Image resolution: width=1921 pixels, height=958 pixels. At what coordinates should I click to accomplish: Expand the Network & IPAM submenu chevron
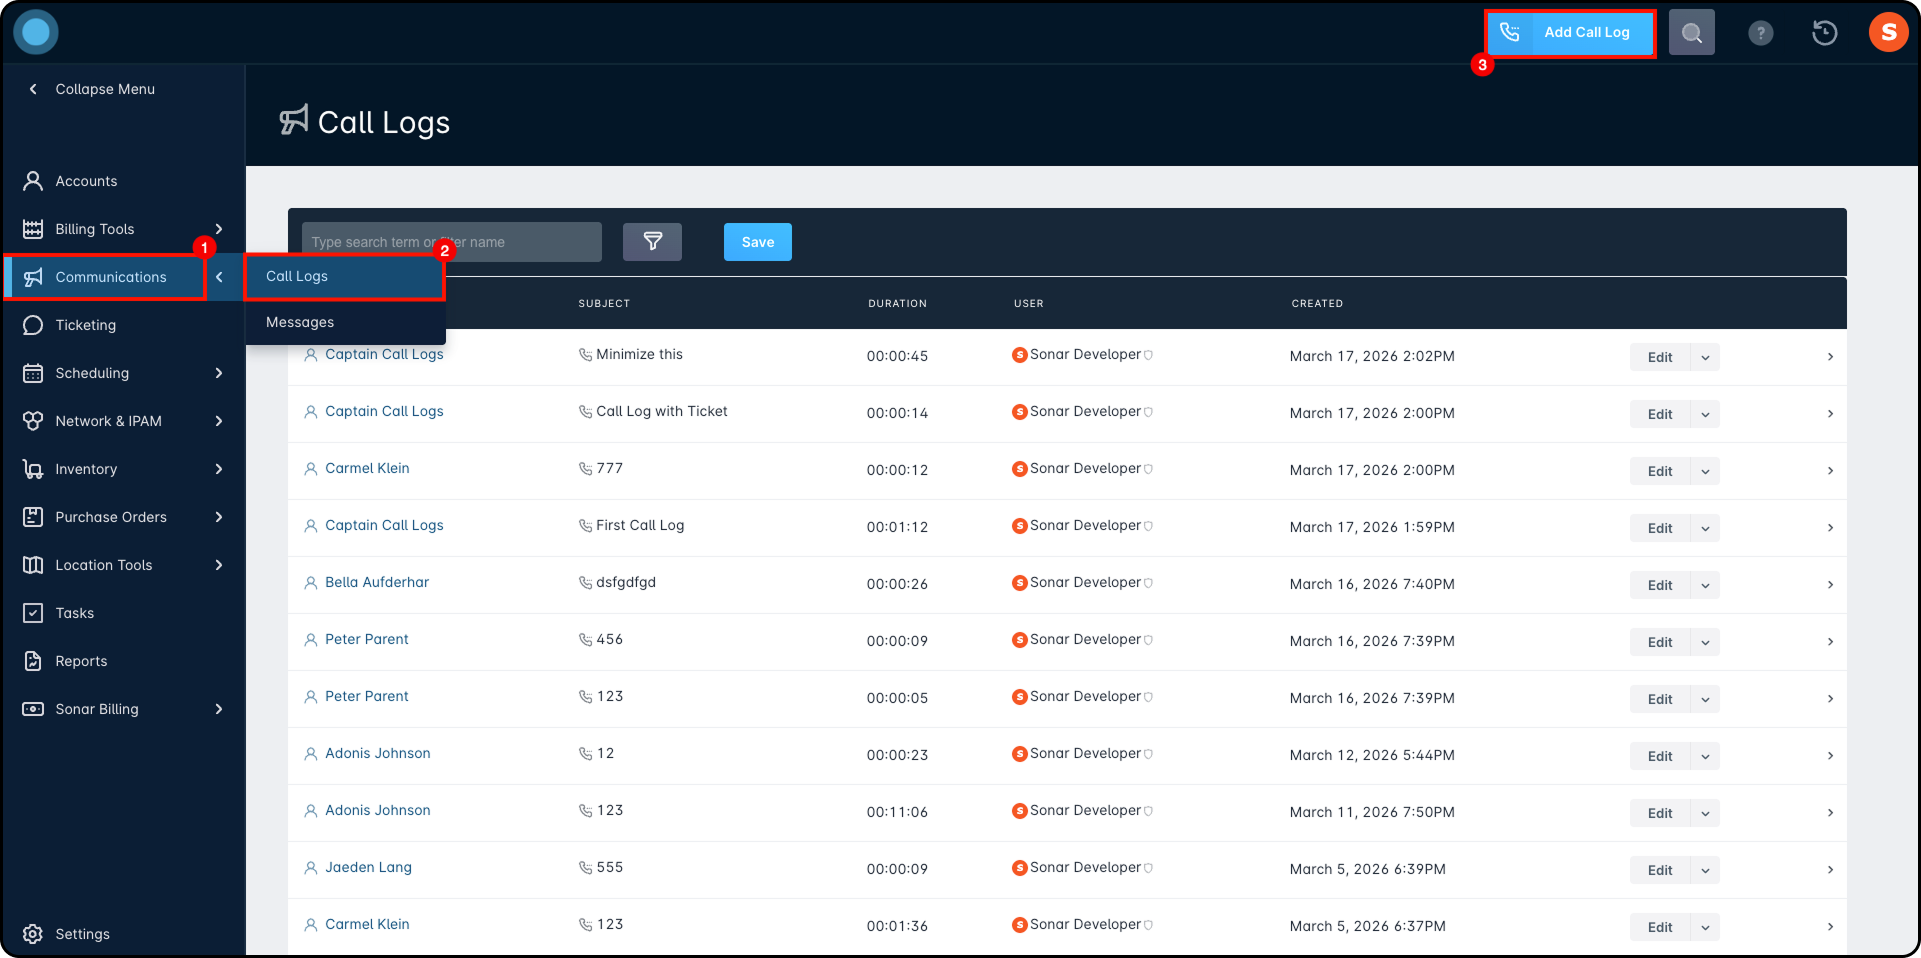point(219,421)
